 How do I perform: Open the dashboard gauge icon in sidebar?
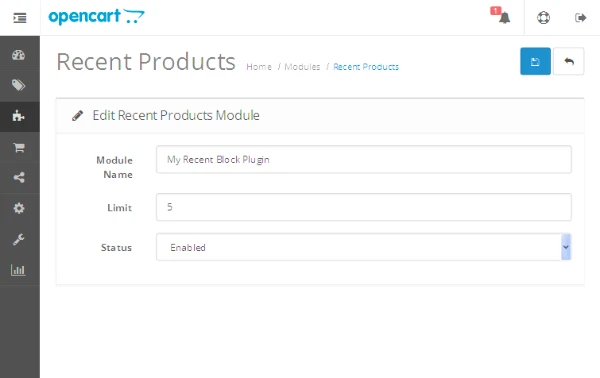18,55
